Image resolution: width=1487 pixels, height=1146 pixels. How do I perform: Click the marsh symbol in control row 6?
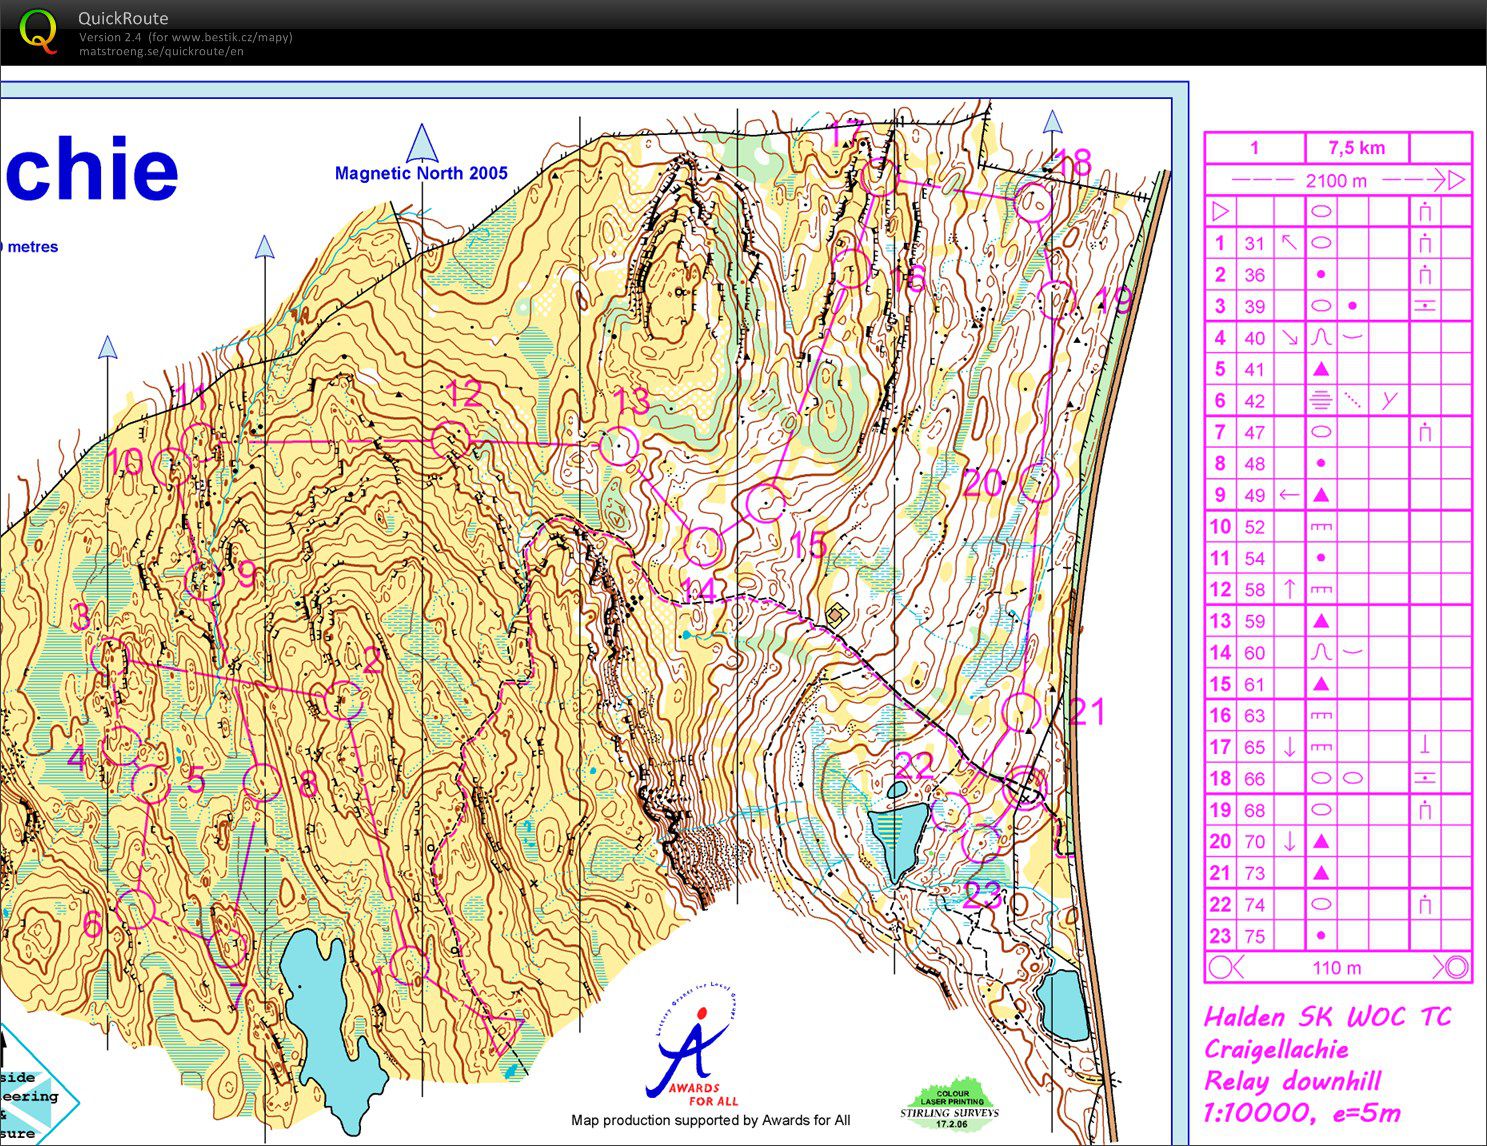(x=1321, y=401)
